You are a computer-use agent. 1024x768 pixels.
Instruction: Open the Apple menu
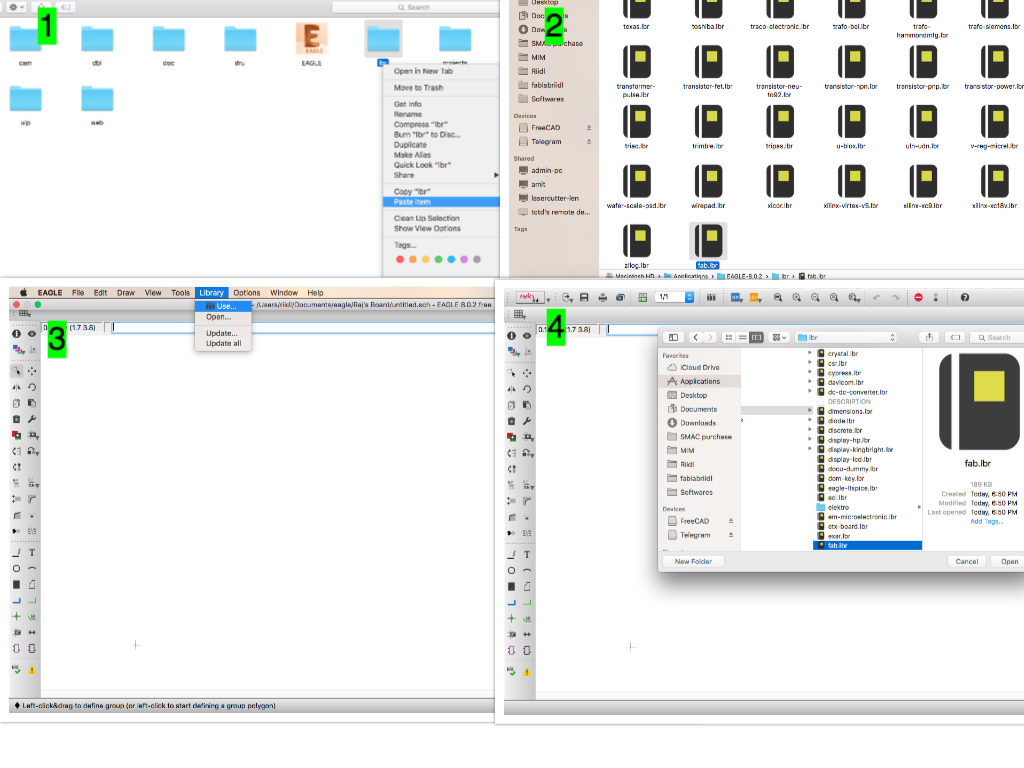[24, 293]
